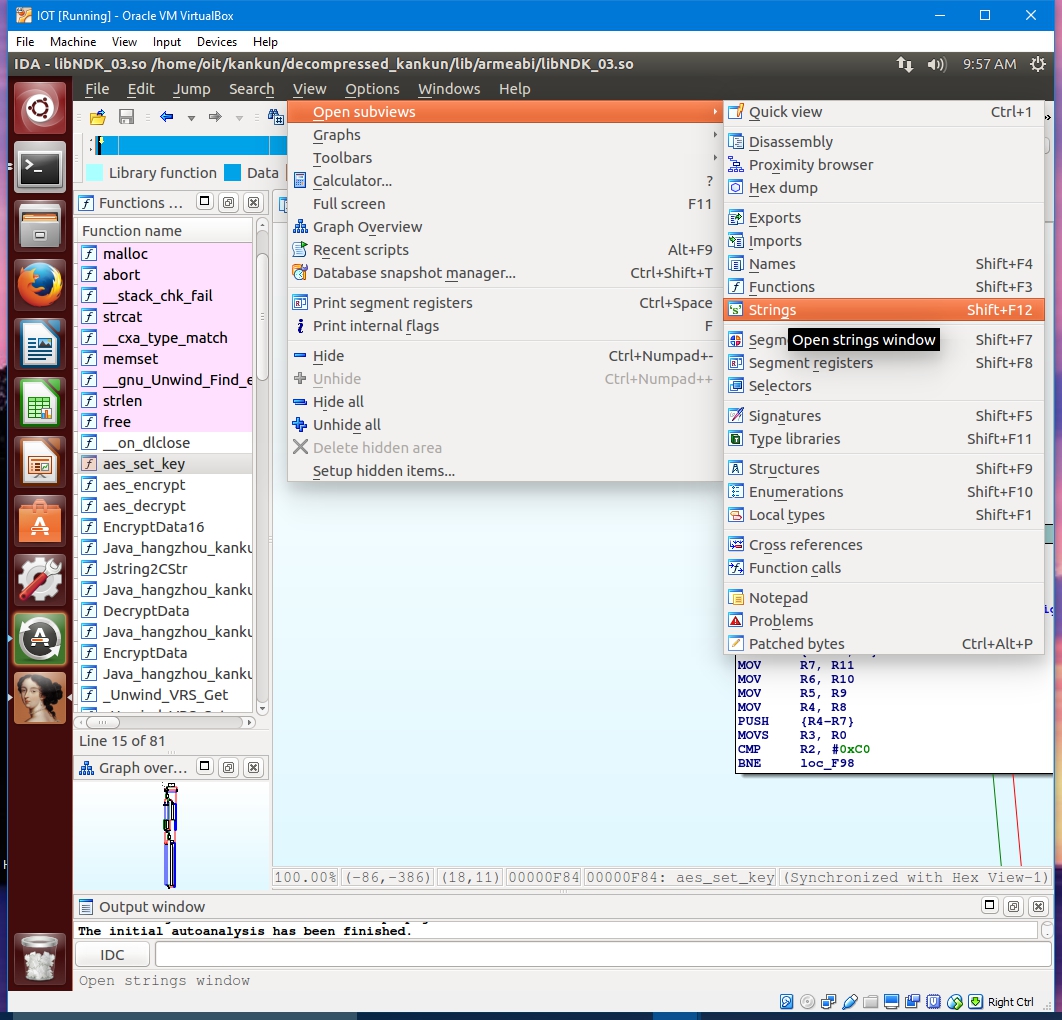Float the Graph overview panel

(x=229, y=767)
